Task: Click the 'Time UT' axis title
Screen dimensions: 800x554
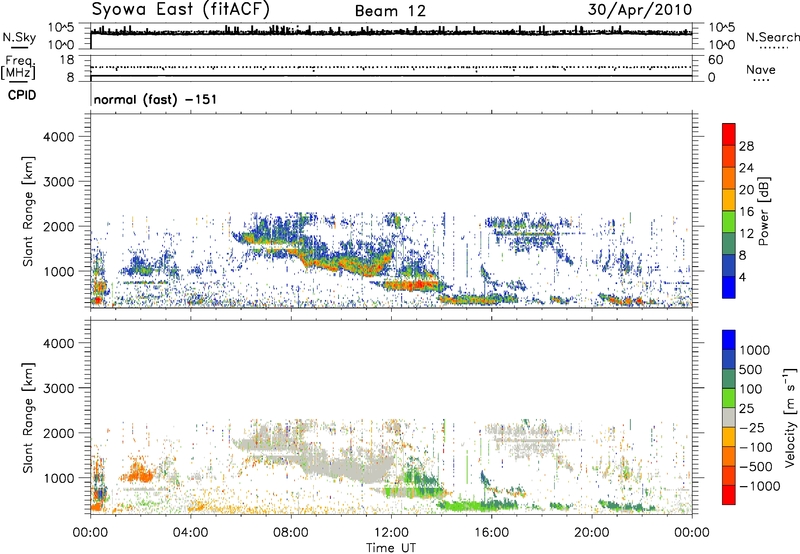Action: [391, 548]
